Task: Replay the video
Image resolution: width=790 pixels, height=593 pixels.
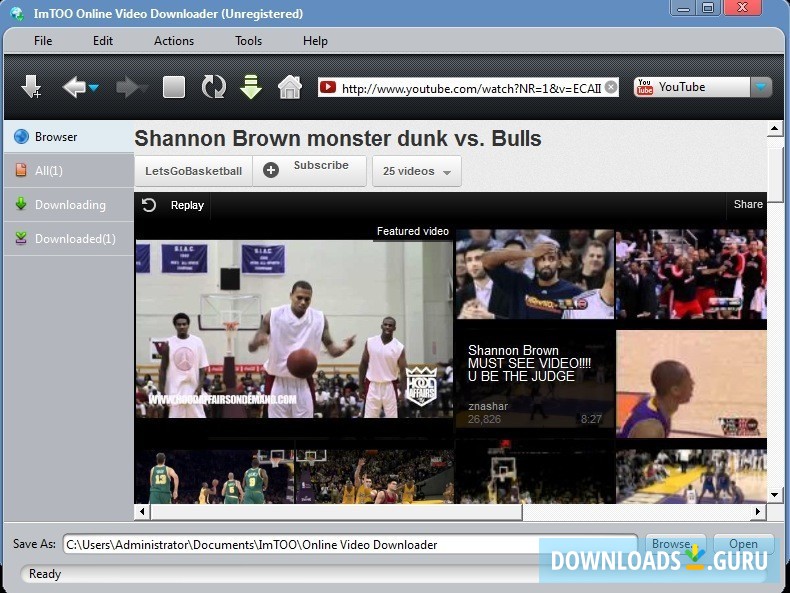Action: (173, 205)
